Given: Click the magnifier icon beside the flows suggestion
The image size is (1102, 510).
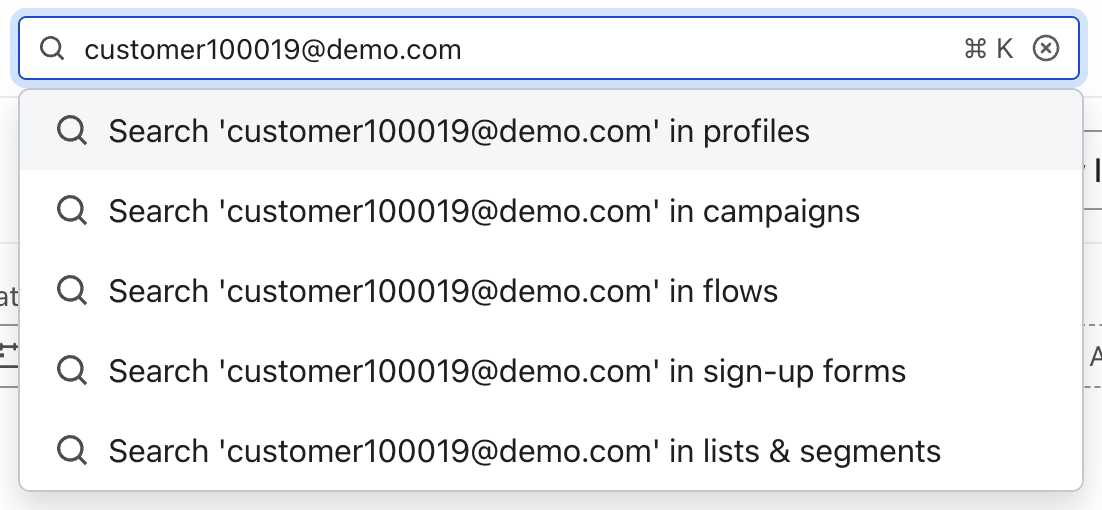Looking at the screenshot, I should pos(72,291).
